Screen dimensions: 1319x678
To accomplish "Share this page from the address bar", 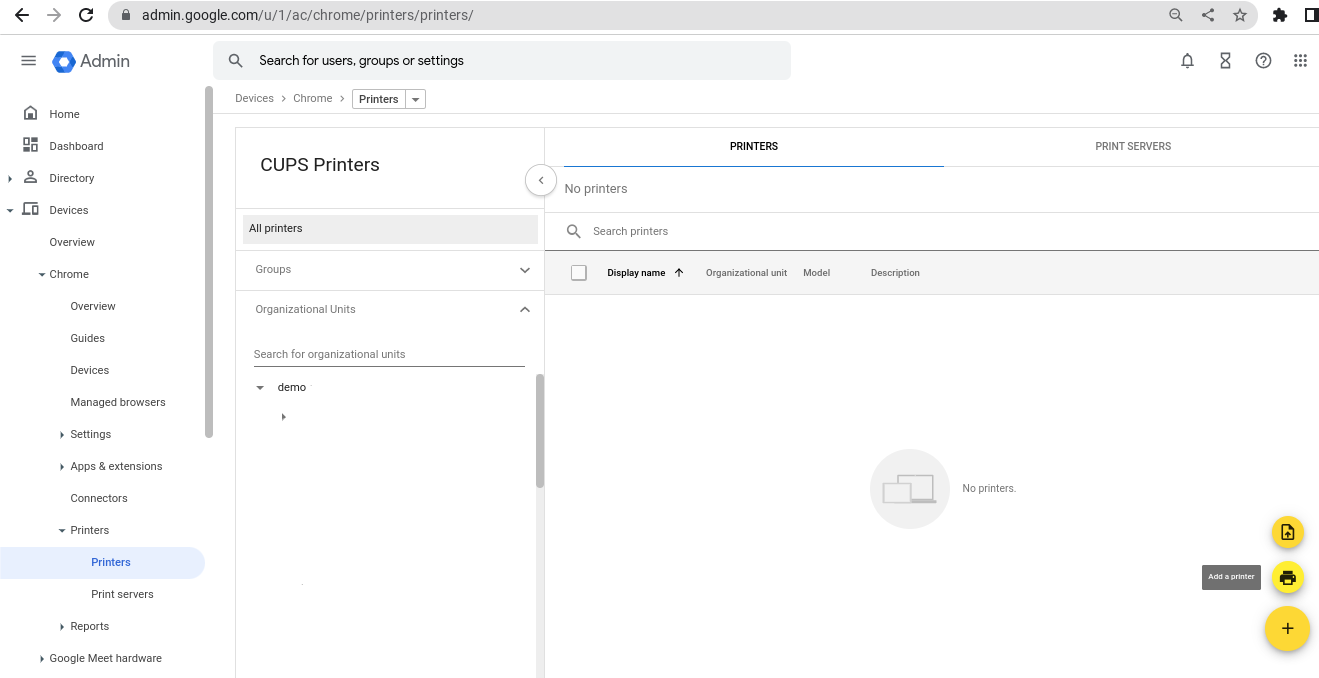I will 1208,15.
